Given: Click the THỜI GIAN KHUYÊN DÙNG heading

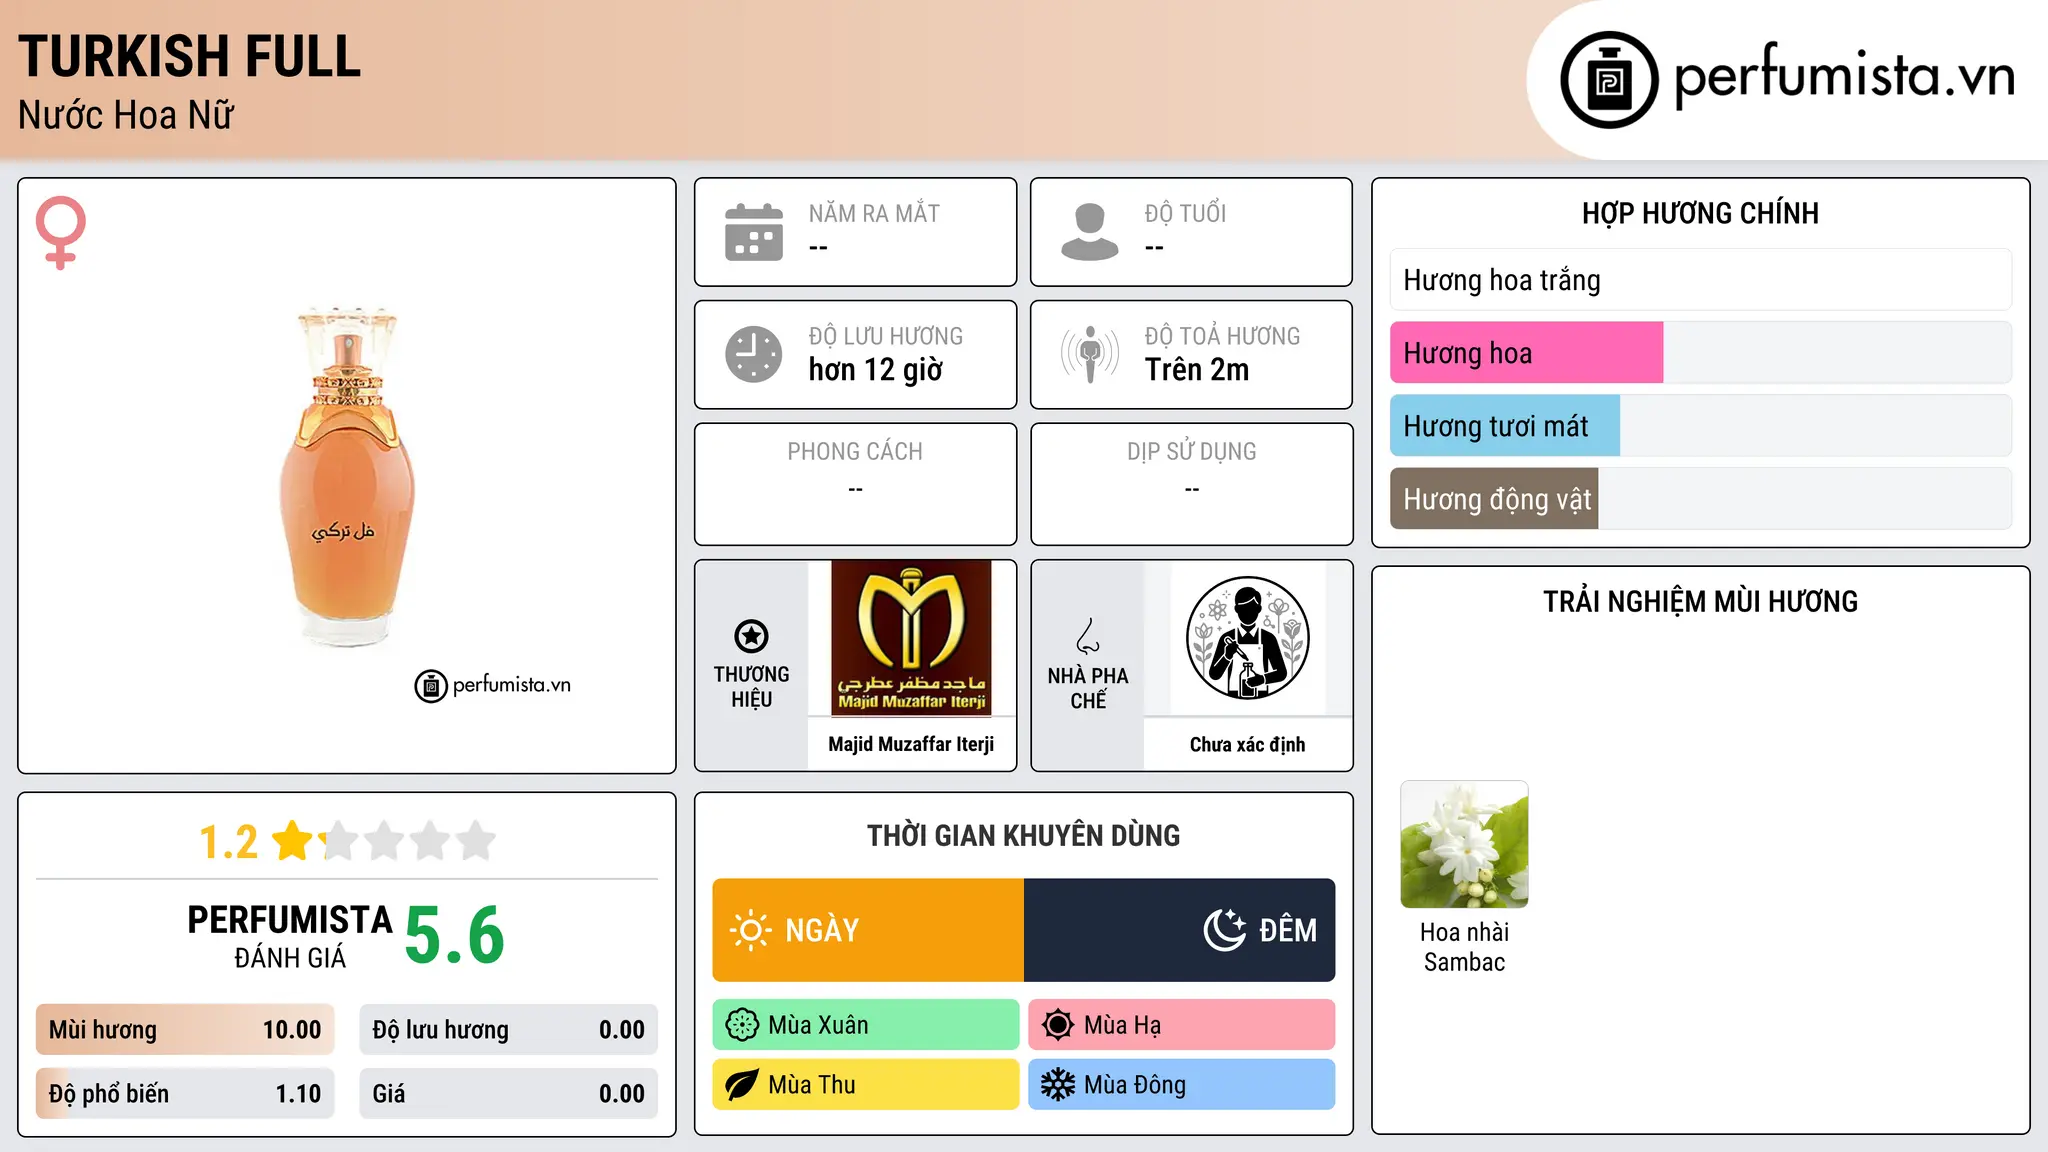Looking at the screenshot, I should [x=1023, y=835].
